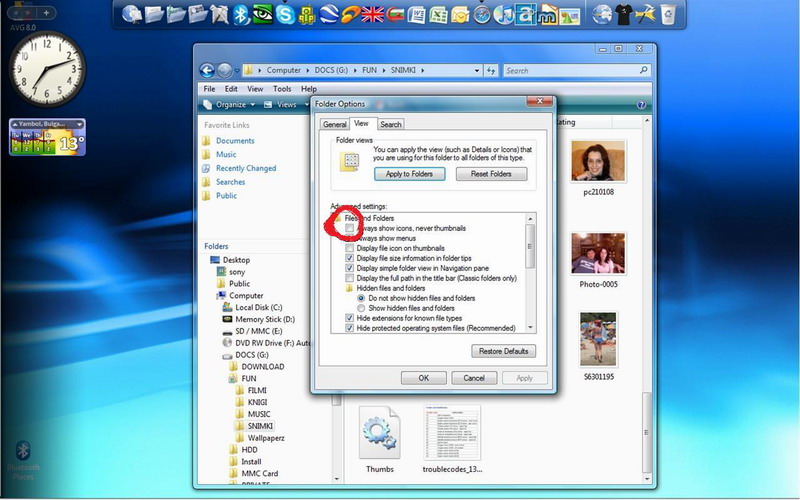Image resolution: width=800 pixels, height=500 pixels.
Task: Switch to the Search tab in Folder Options
Action: coord(391,124)
